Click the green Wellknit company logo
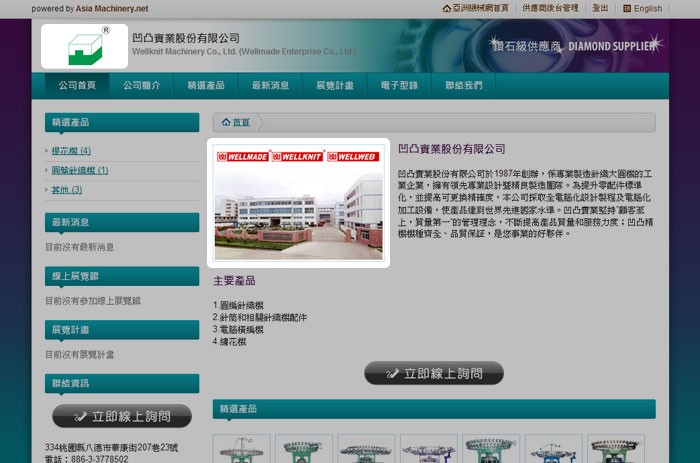700x463 pixels. click(x=84, y=46)
